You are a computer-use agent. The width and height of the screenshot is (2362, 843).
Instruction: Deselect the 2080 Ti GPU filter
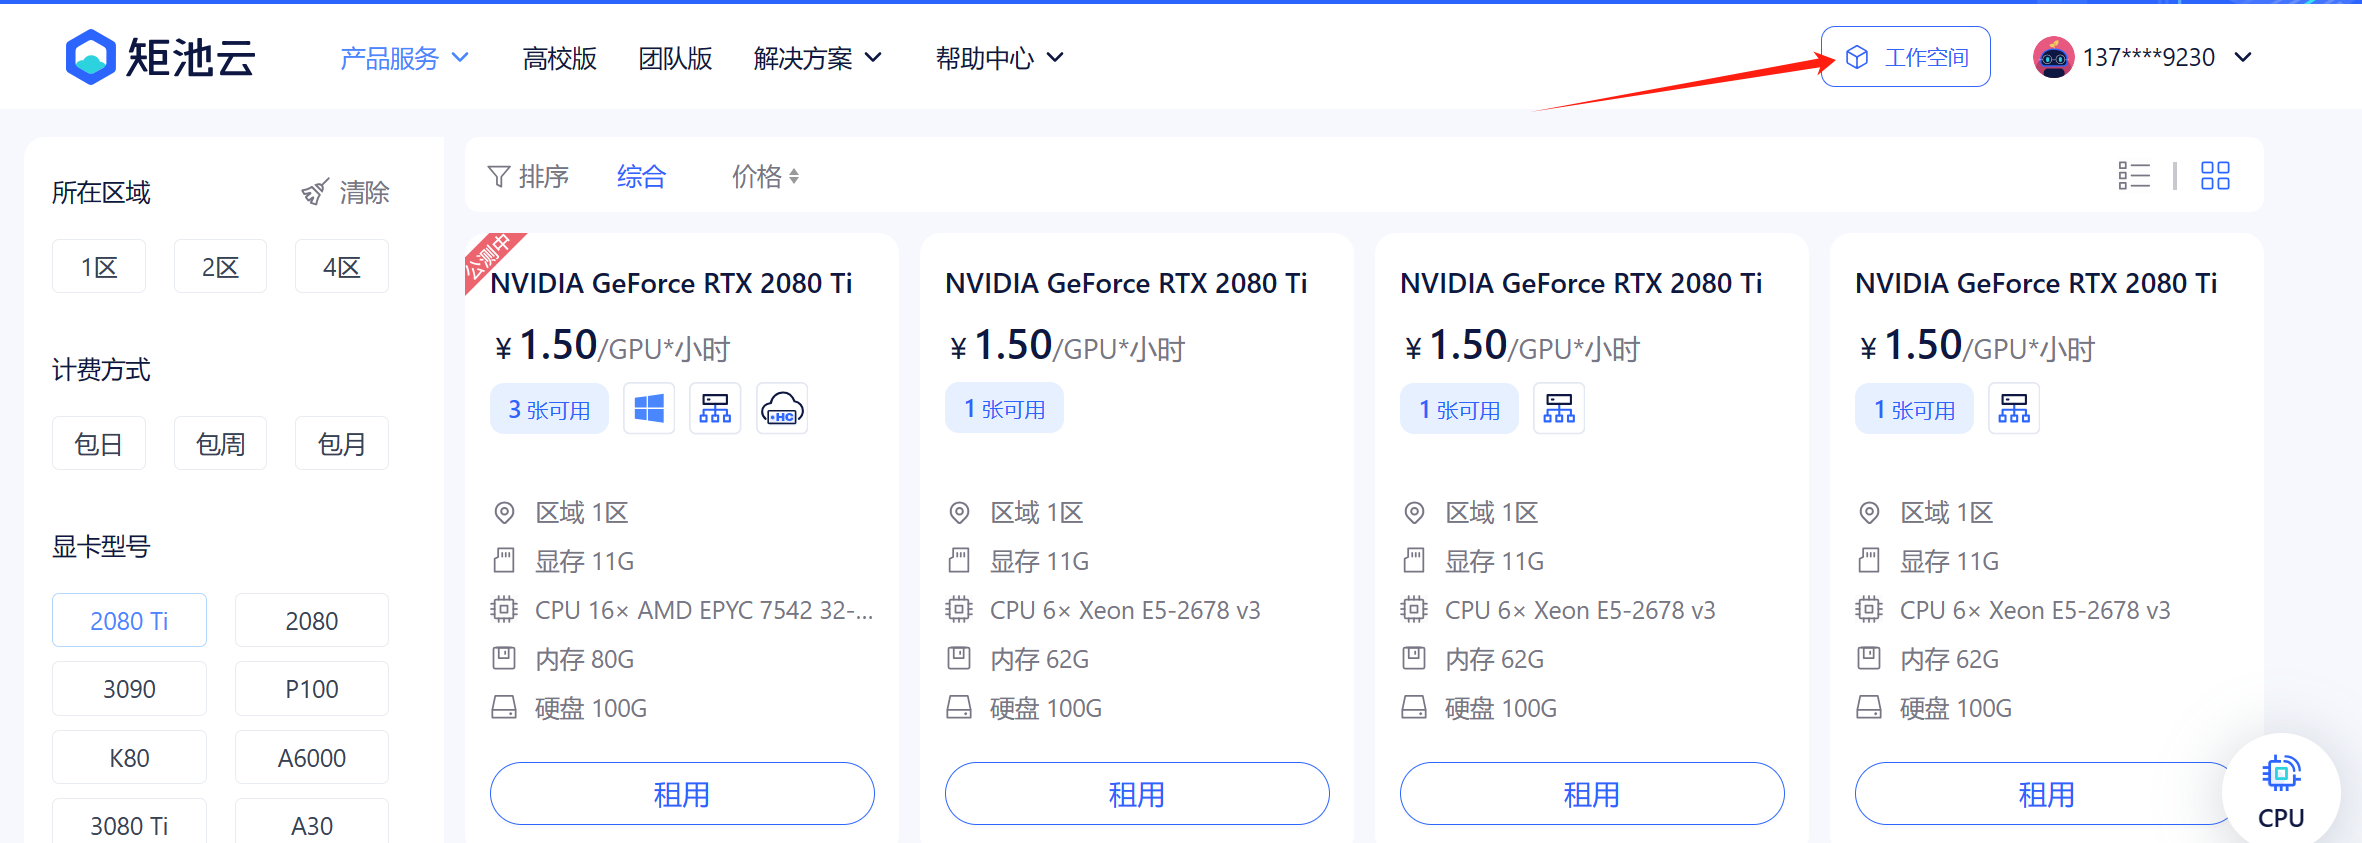tap(129, 620)
